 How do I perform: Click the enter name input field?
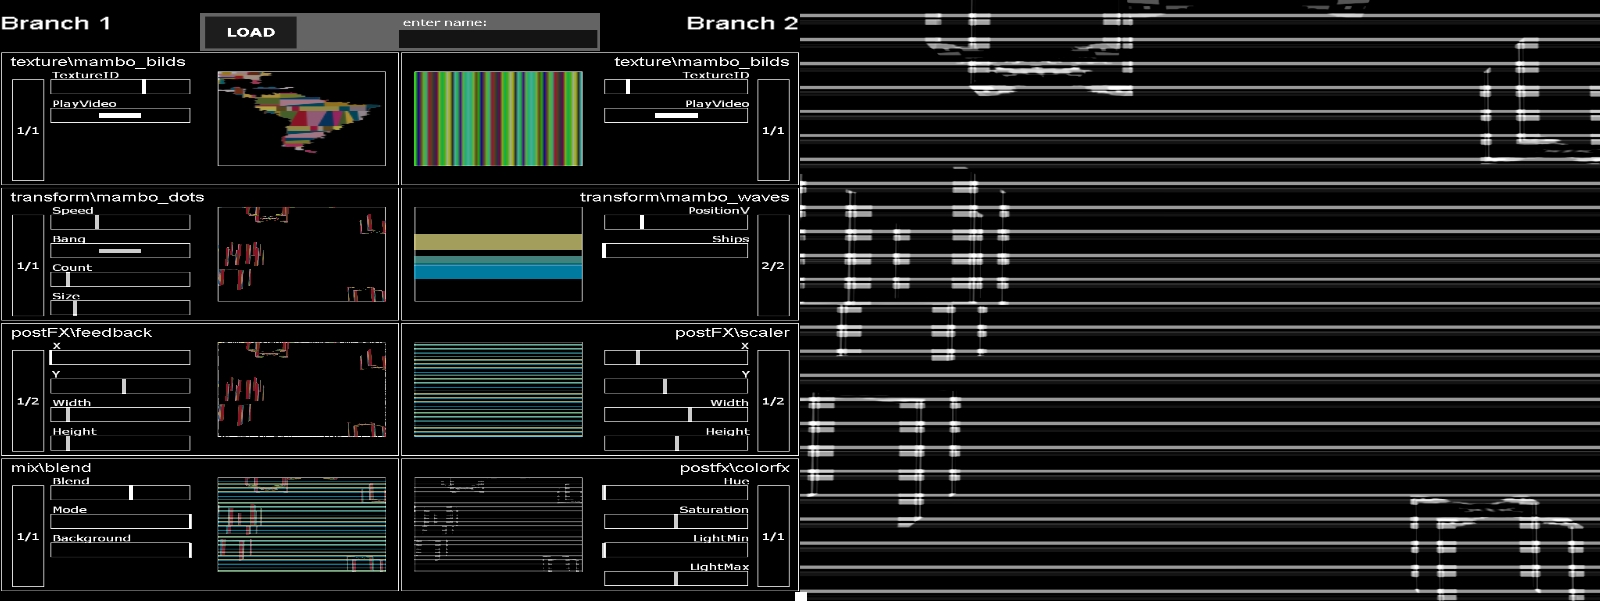[x=497, y=39]
